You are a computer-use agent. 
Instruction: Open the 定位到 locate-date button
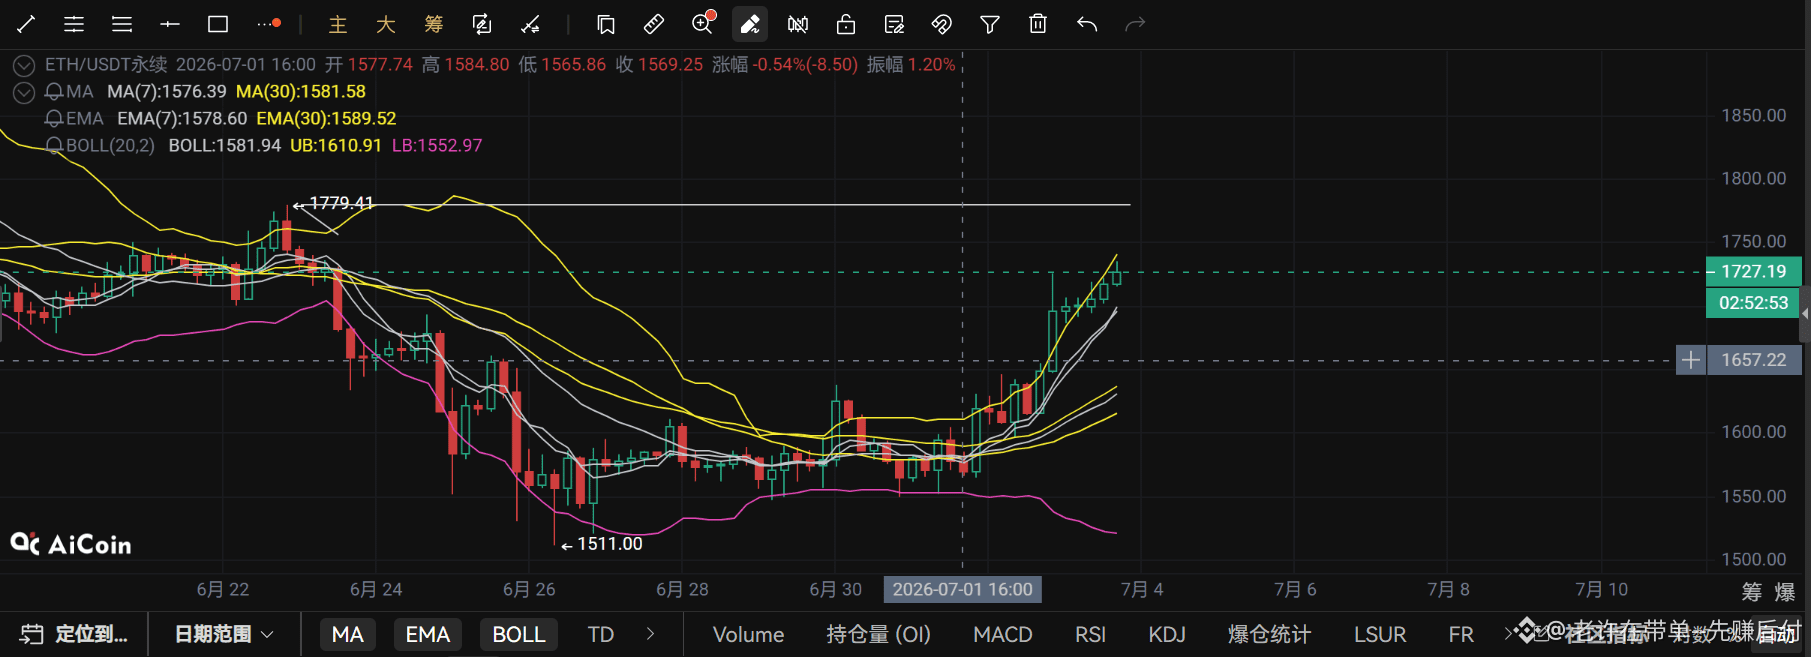click(x=74, y=634)
